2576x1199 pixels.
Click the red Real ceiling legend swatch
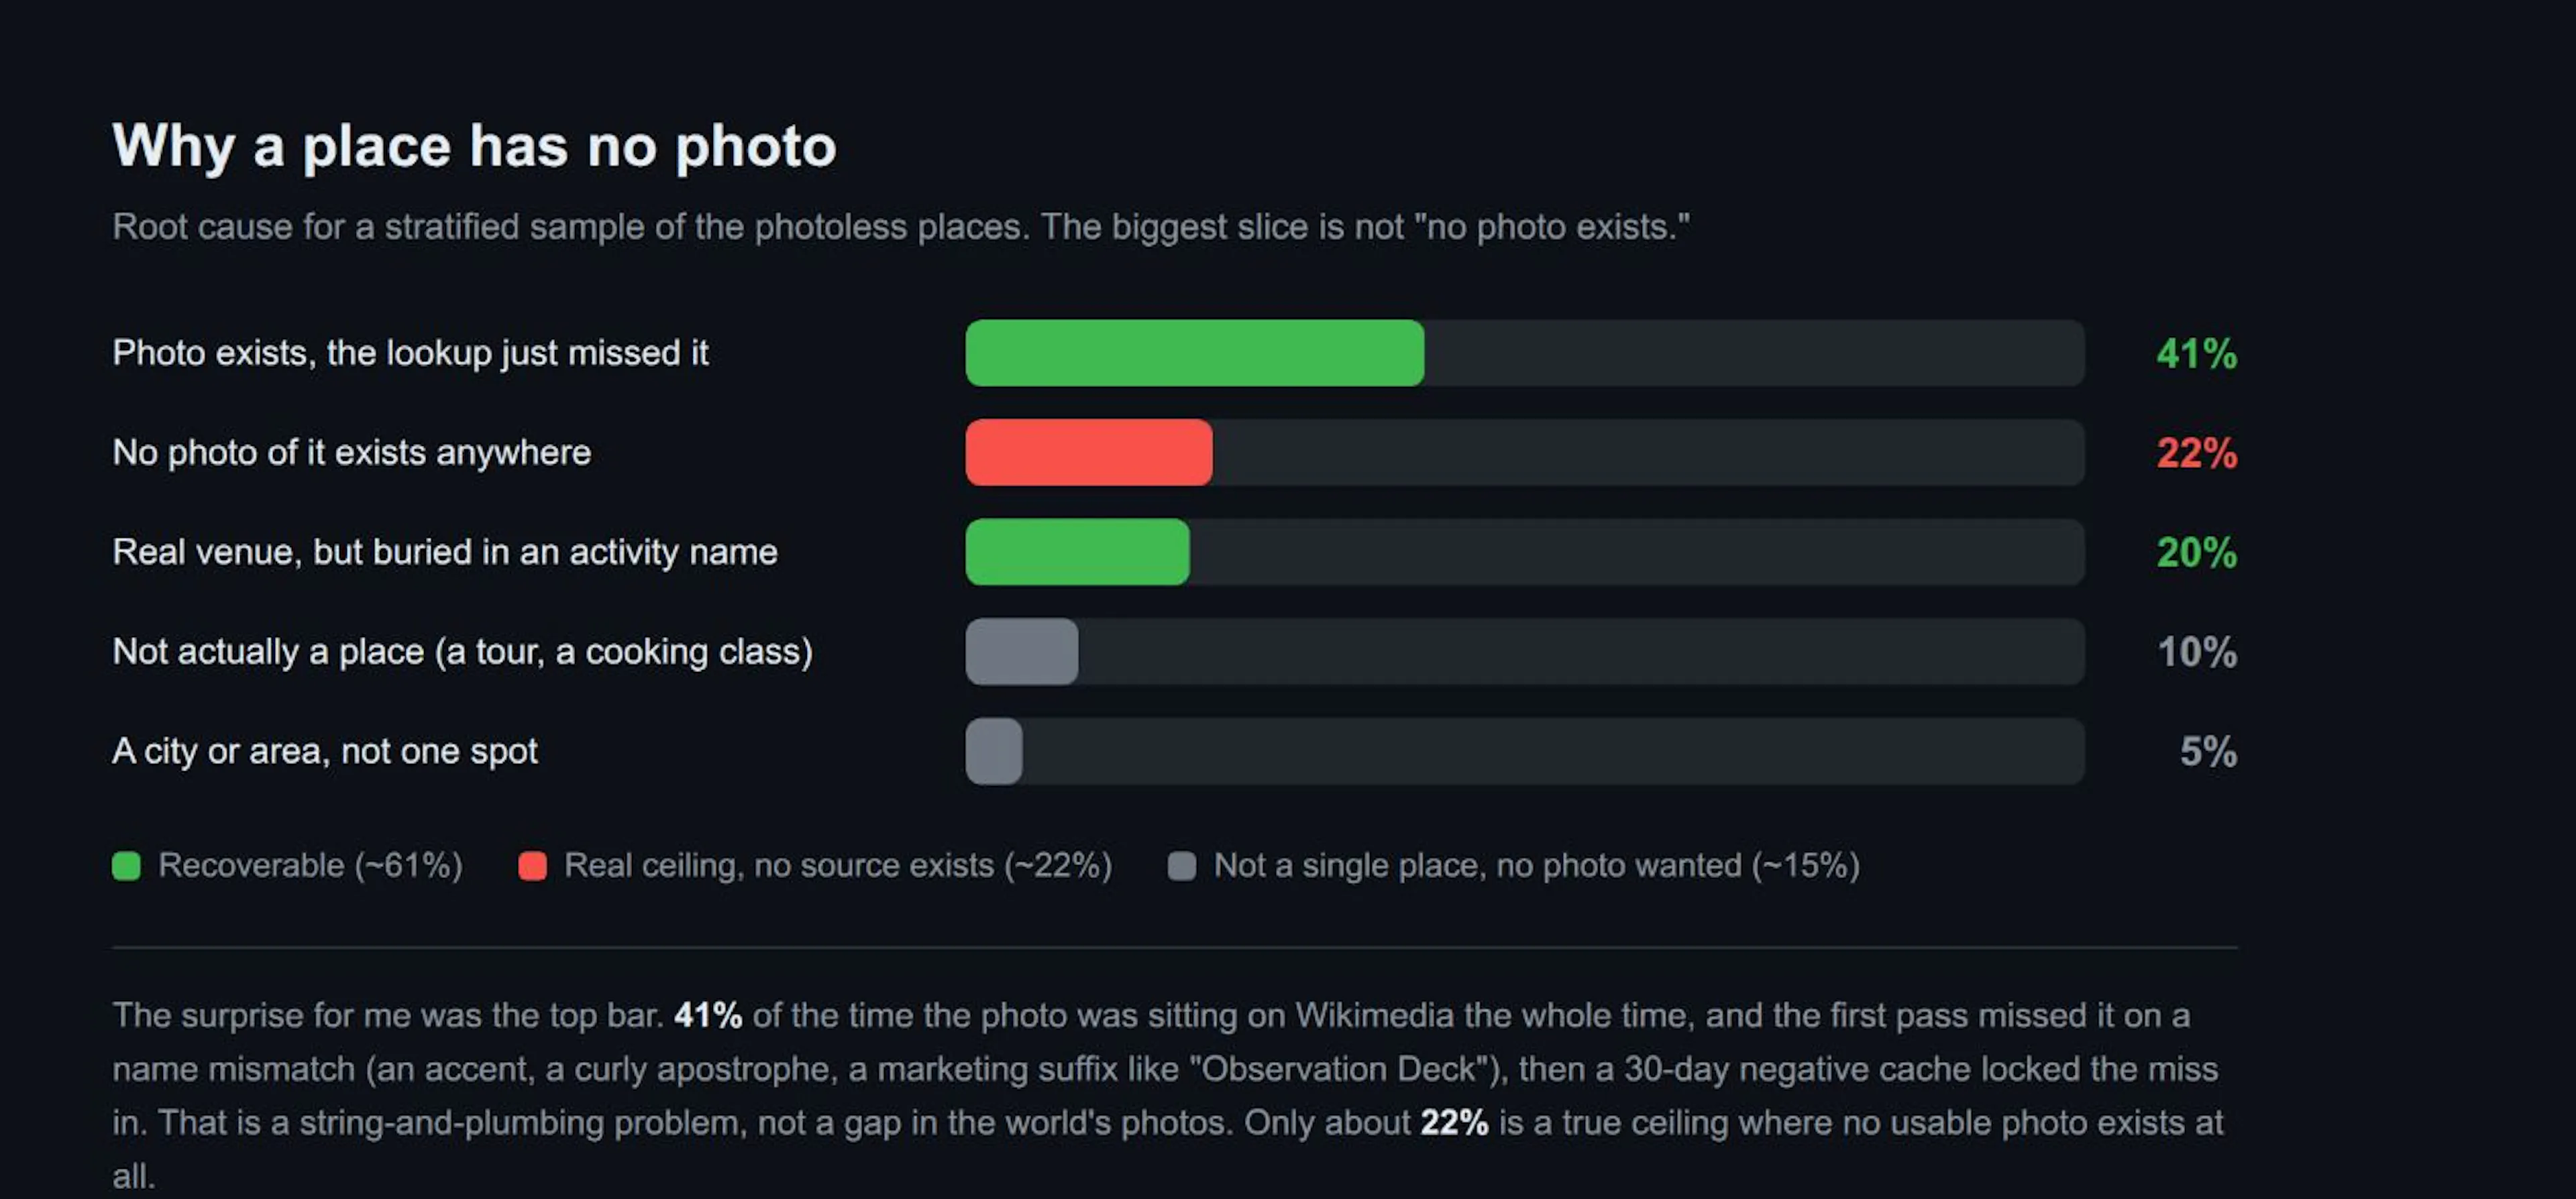(x=532, y=866)
